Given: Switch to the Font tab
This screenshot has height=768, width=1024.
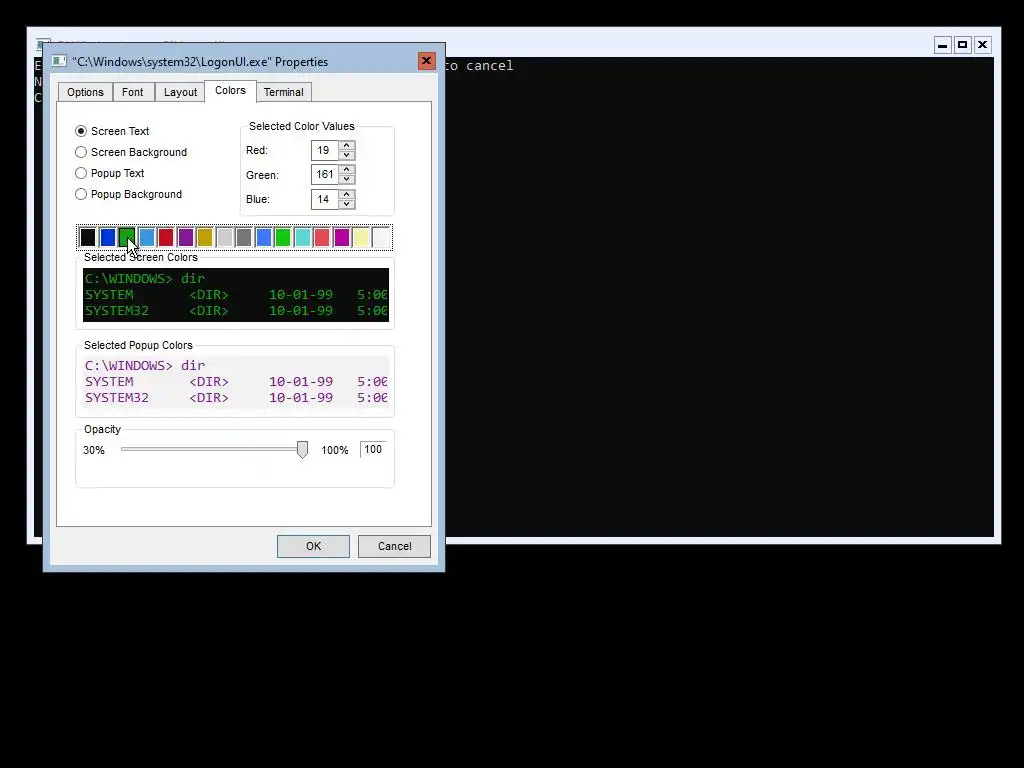Looking at the screenshot, I should click(133, 92).
